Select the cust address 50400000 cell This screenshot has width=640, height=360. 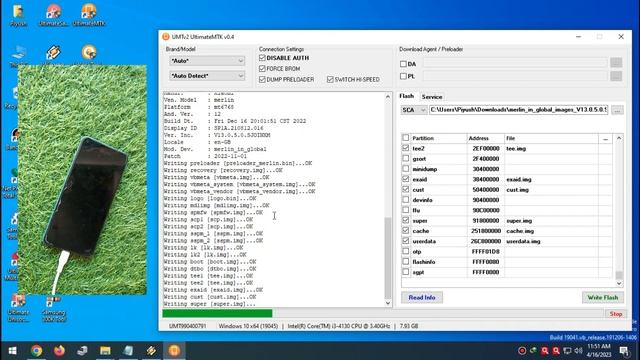[x=486, y=190]
